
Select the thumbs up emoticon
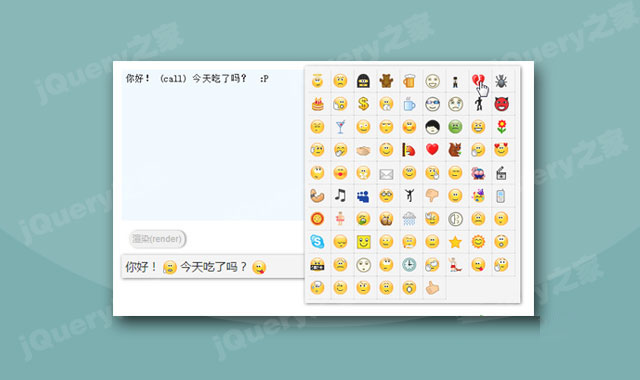tap(432, 288)
